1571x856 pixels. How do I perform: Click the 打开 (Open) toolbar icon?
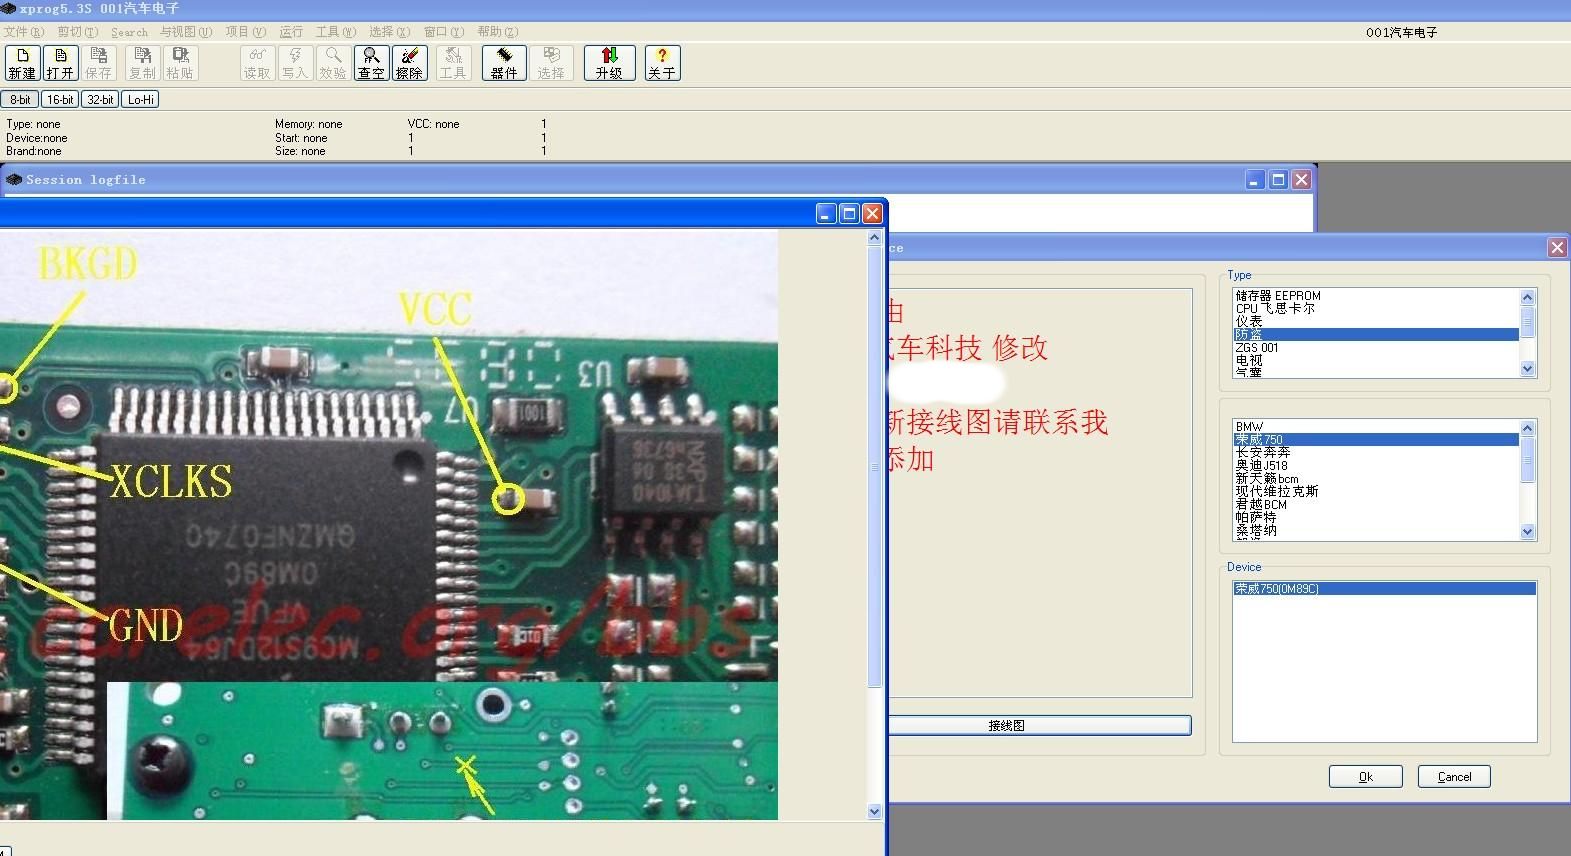[60, 63]
